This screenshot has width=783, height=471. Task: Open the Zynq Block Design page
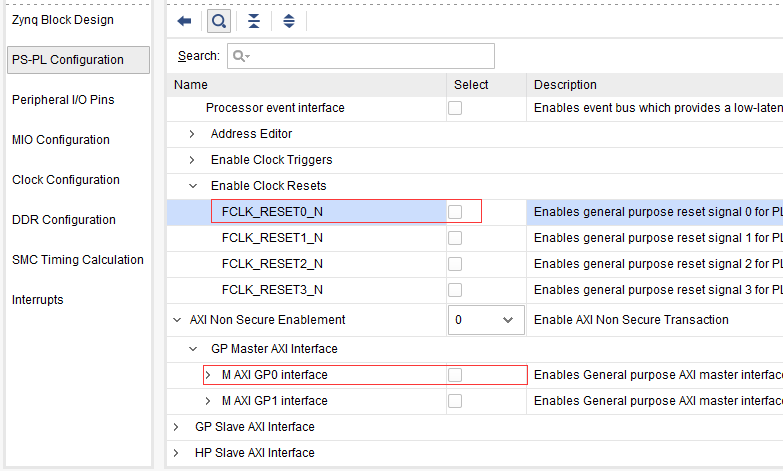coord(63,20)
